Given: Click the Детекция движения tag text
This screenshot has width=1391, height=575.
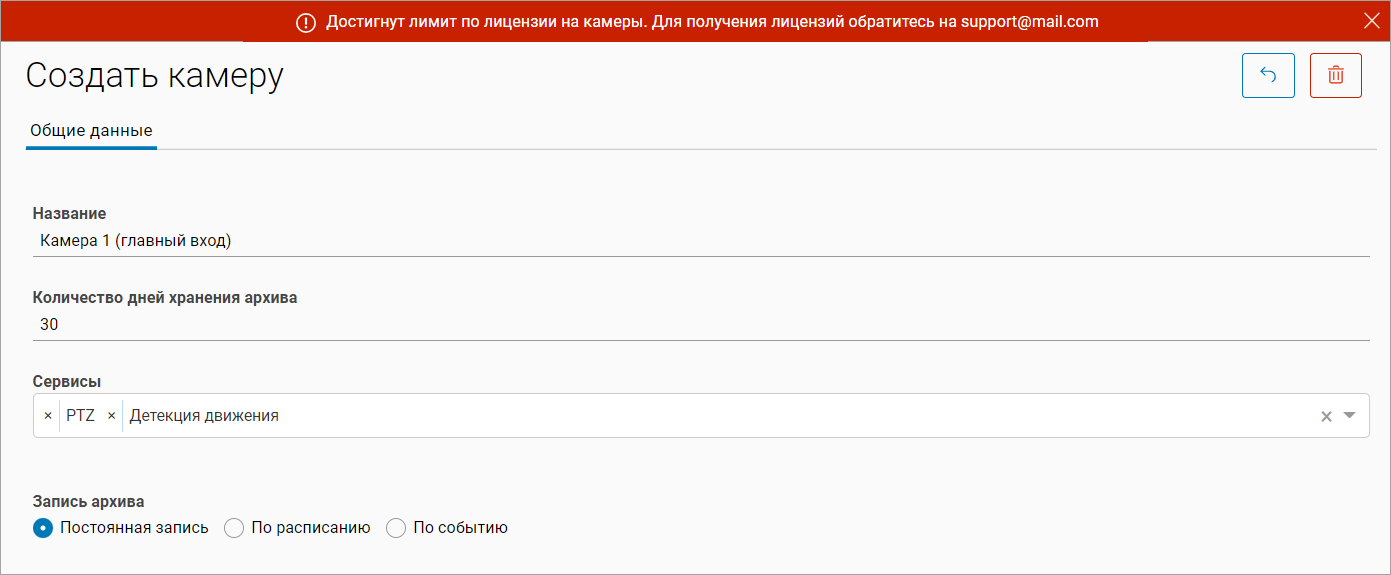Looking at the screenshot, I should tap(204, 416).
